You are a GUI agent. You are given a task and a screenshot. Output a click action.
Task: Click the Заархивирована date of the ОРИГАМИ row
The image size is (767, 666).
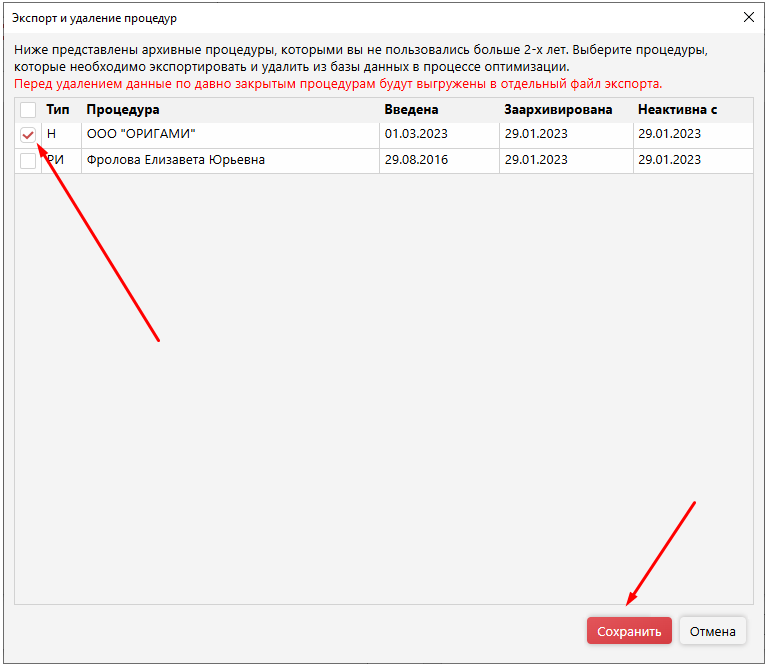pos(536,134)
